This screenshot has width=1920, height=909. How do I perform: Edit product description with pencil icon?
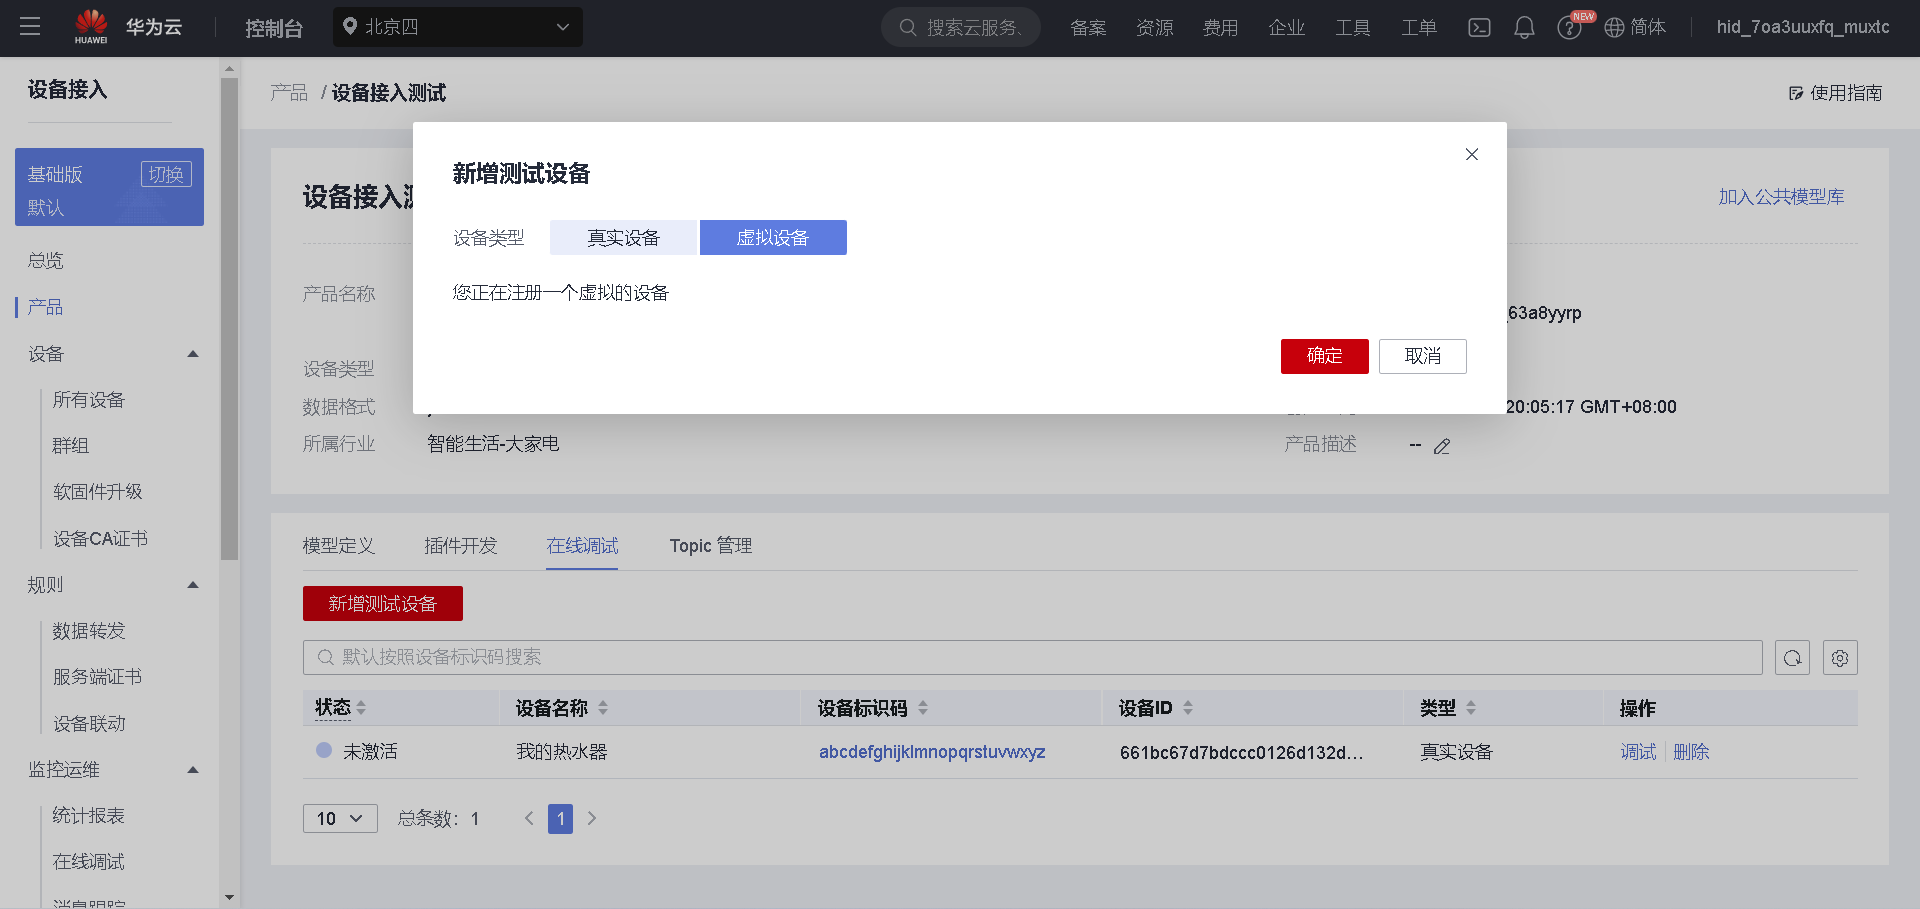coord(1442,446)
